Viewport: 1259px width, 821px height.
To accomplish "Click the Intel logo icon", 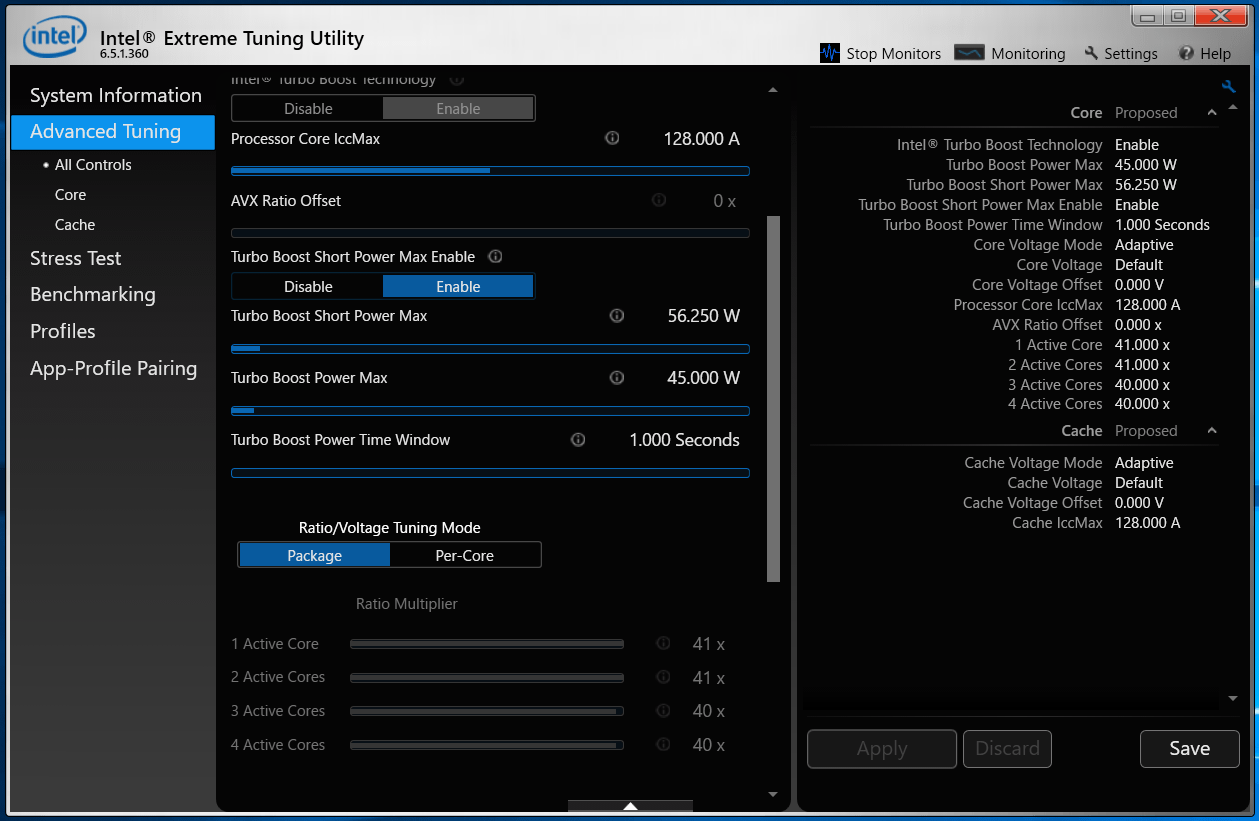I will pos(55,38).
